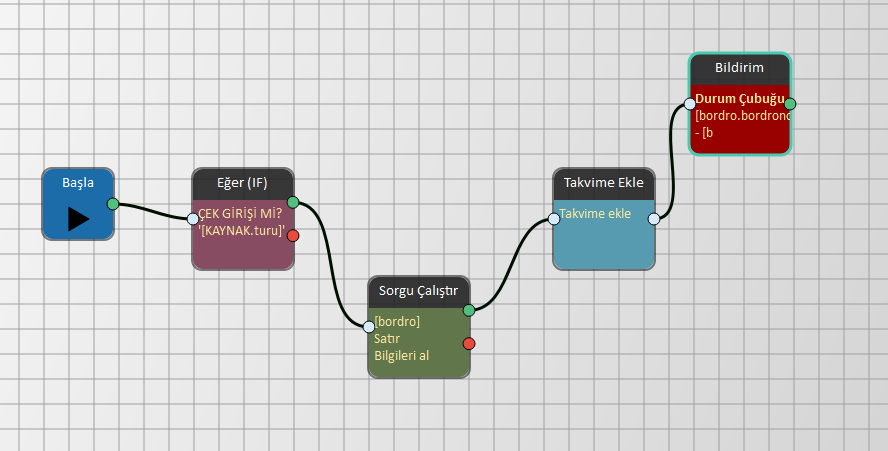888x451 pixels.
Task: Select the Takvime Ekle node title bar
Action: coord(604,183)
